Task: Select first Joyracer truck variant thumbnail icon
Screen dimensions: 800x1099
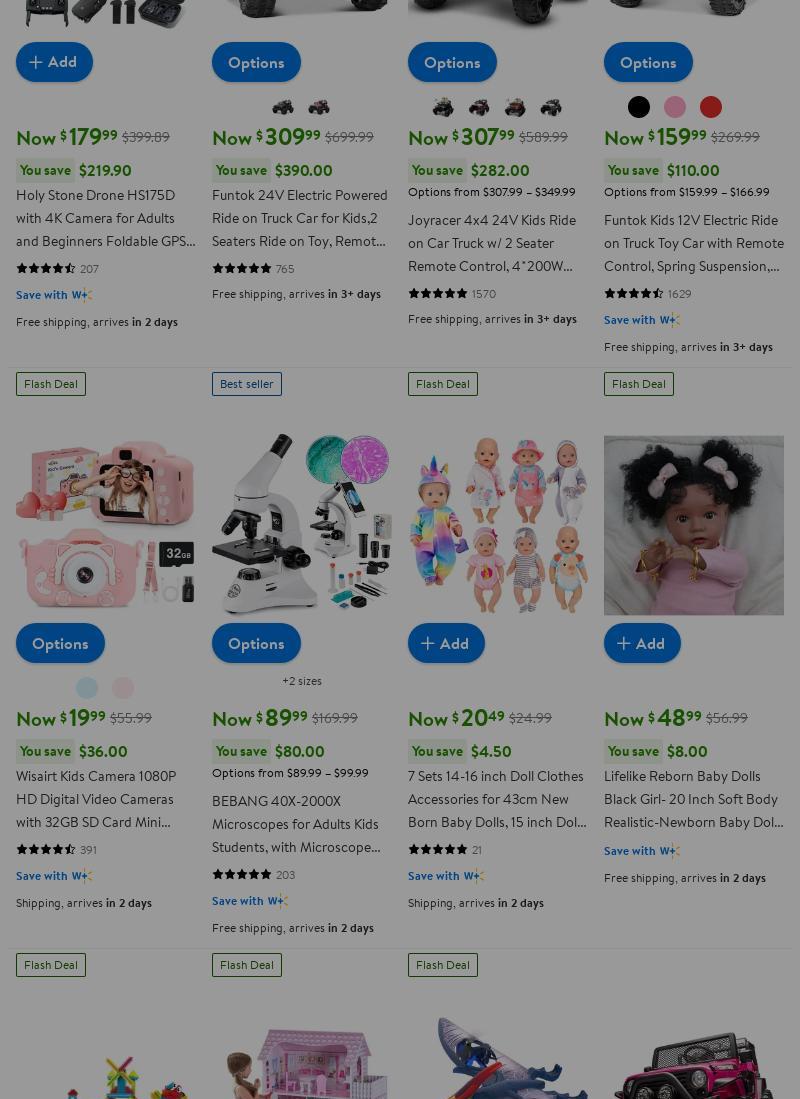Action: (x=443, y=107)
